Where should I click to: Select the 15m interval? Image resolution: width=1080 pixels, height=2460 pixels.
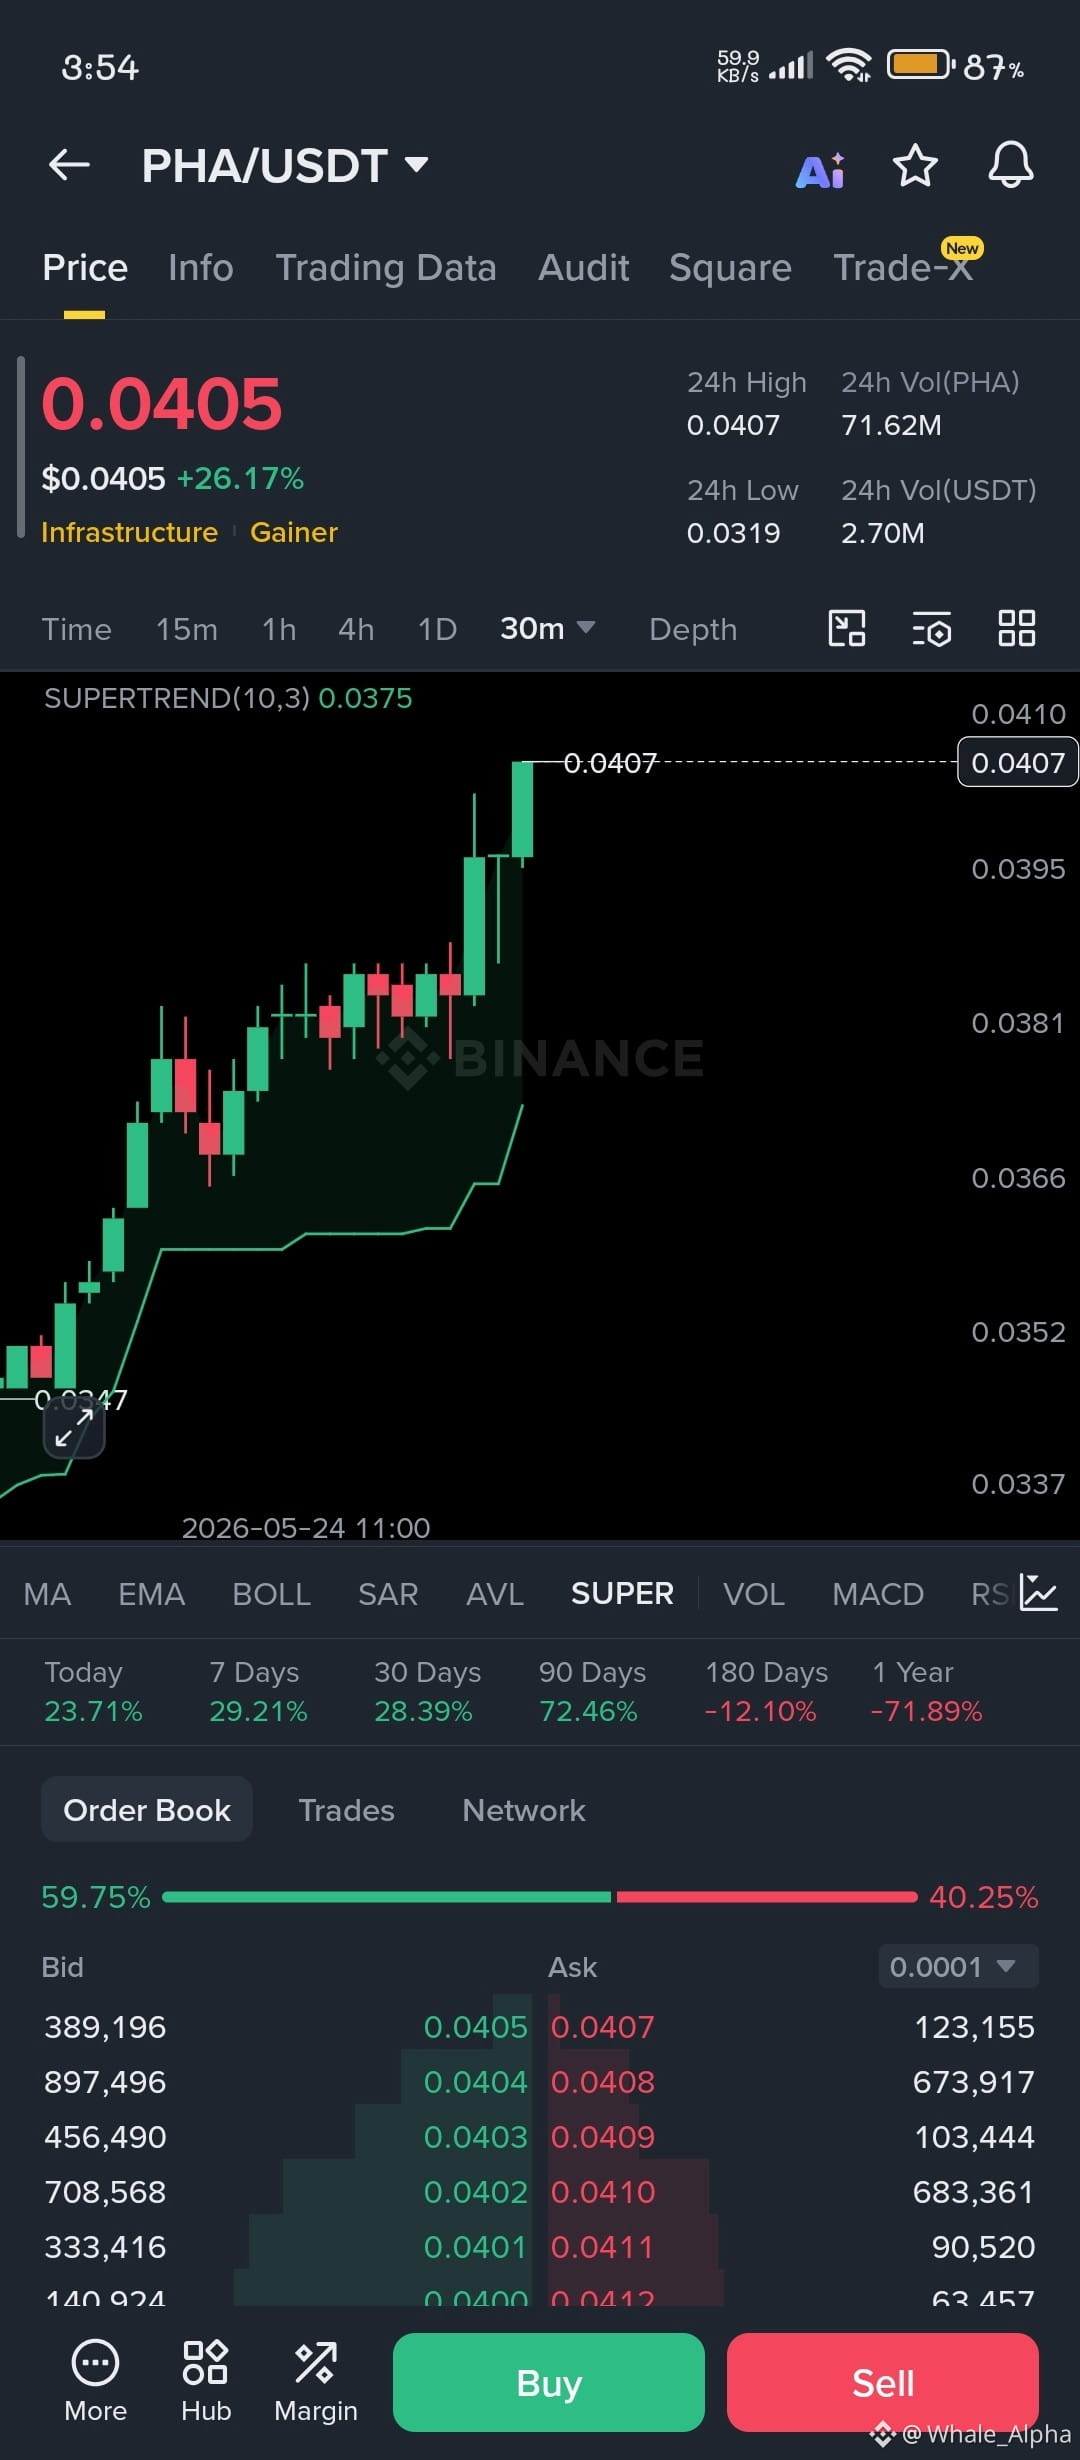coord(186,629)
